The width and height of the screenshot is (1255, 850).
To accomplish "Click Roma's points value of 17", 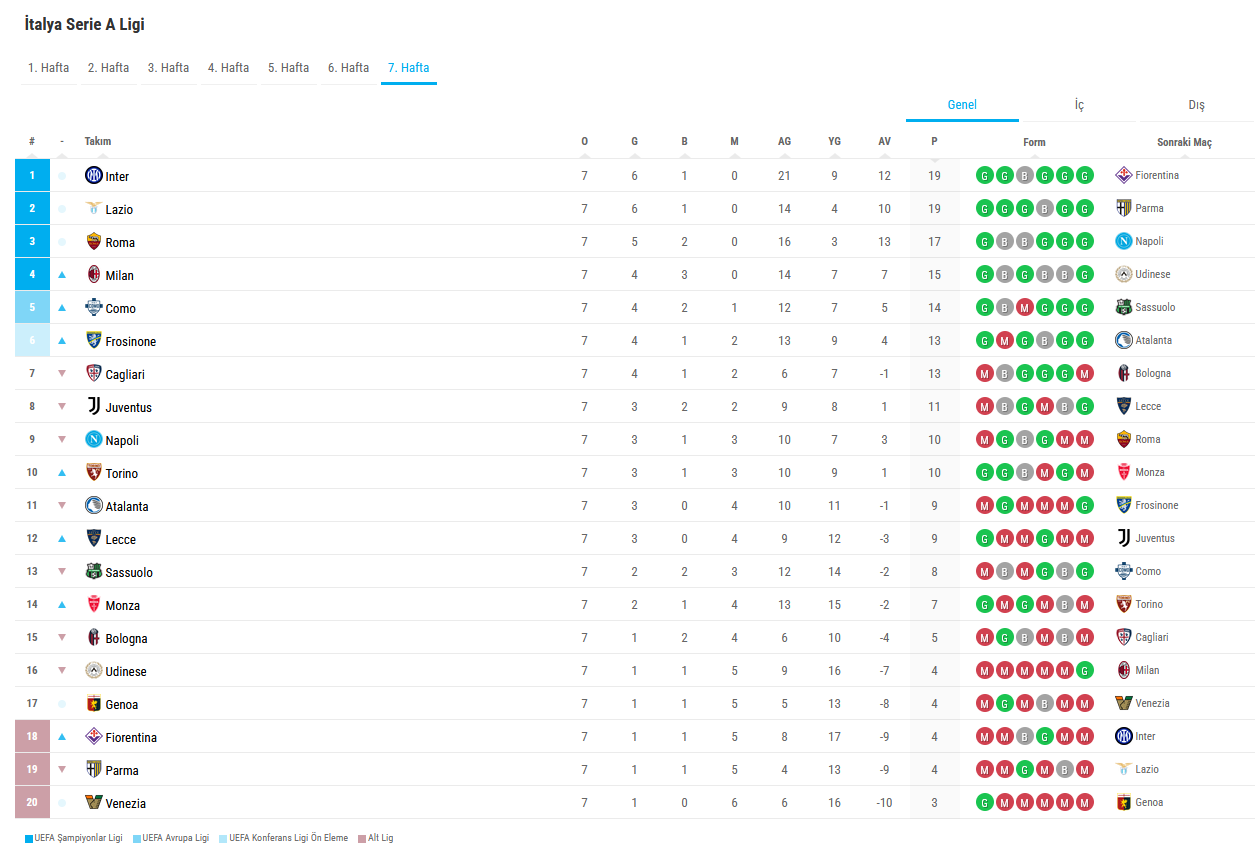I will 934,242.
